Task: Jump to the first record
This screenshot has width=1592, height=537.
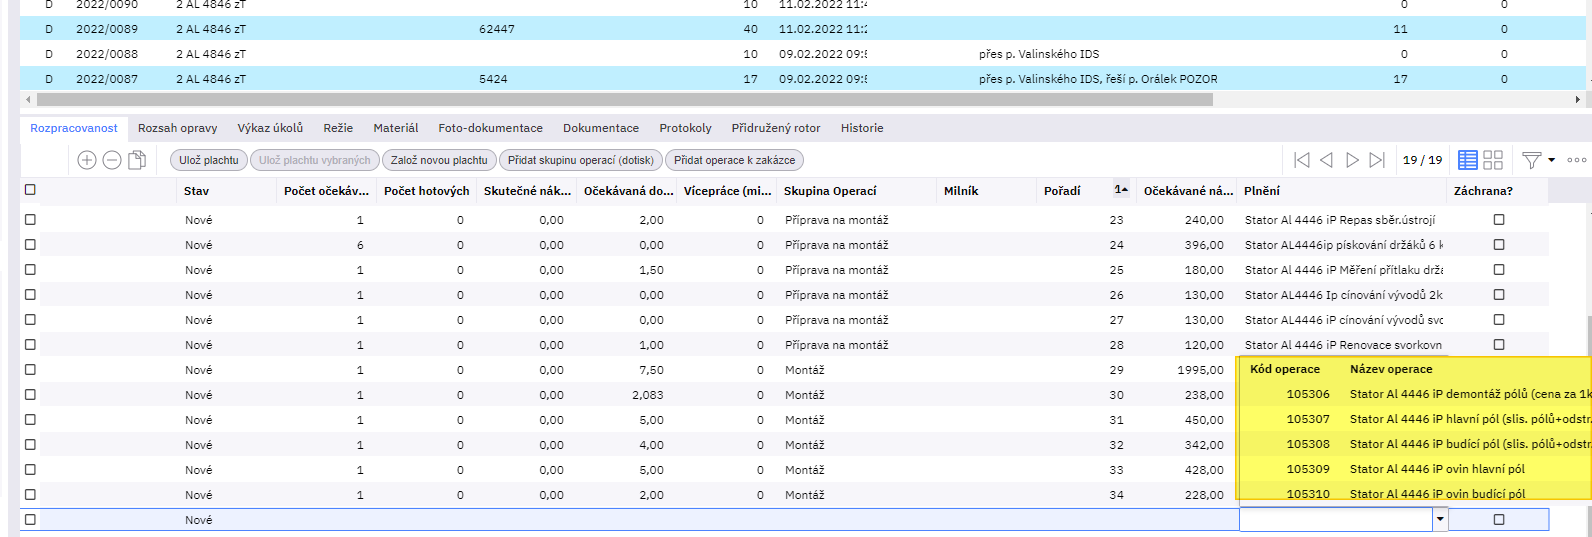Action: tap(1301, 160)
